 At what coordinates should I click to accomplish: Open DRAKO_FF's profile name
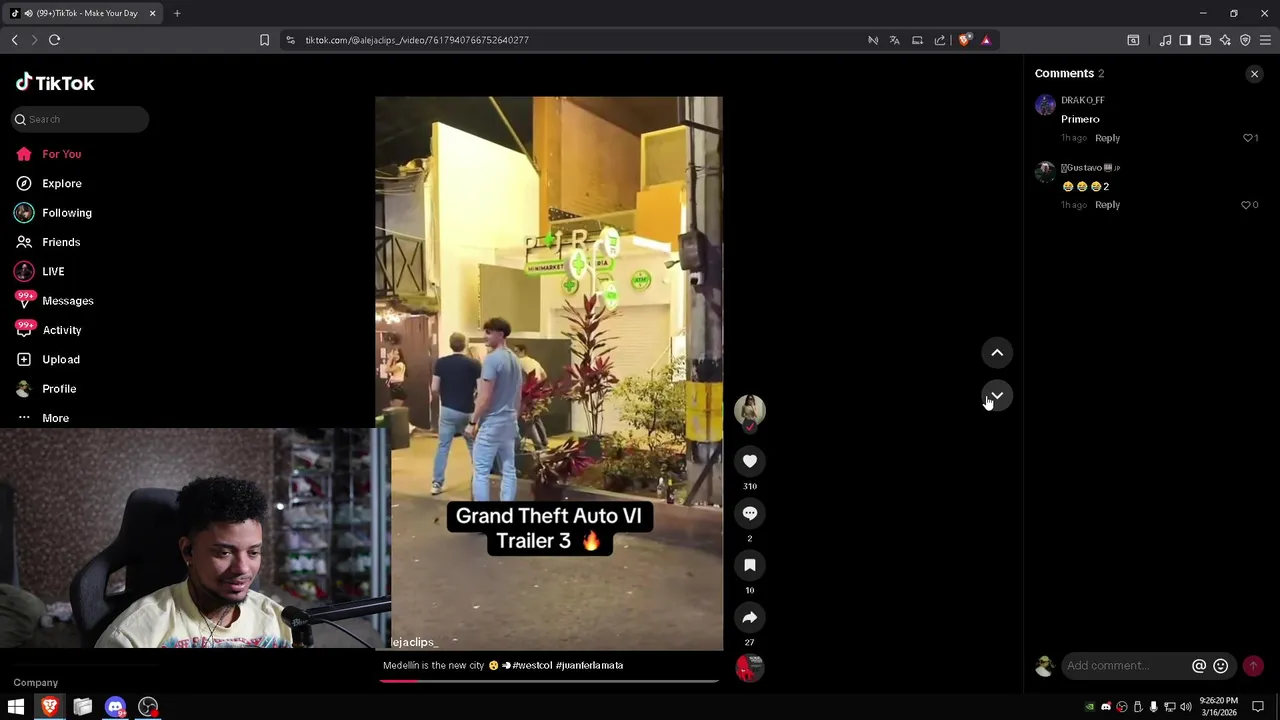coord(1082,100)
